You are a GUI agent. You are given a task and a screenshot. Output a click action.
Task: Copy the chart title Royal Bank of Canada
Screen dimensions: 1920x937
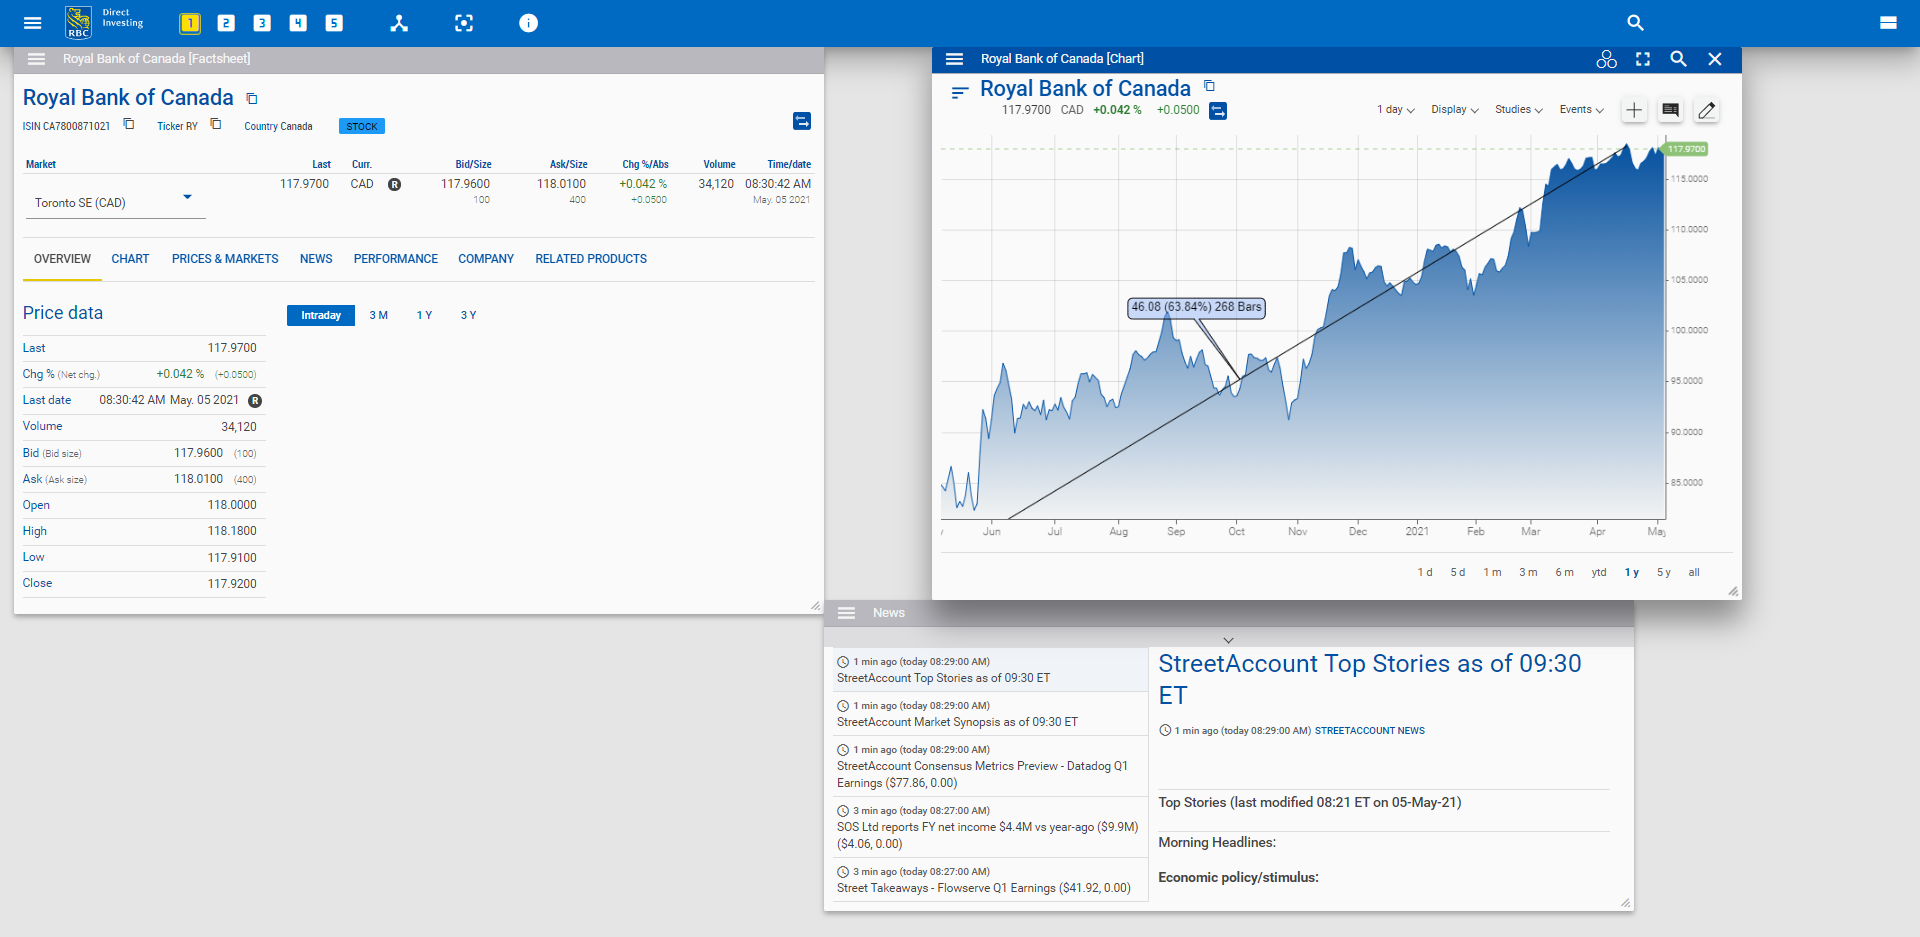[1209, 86]
